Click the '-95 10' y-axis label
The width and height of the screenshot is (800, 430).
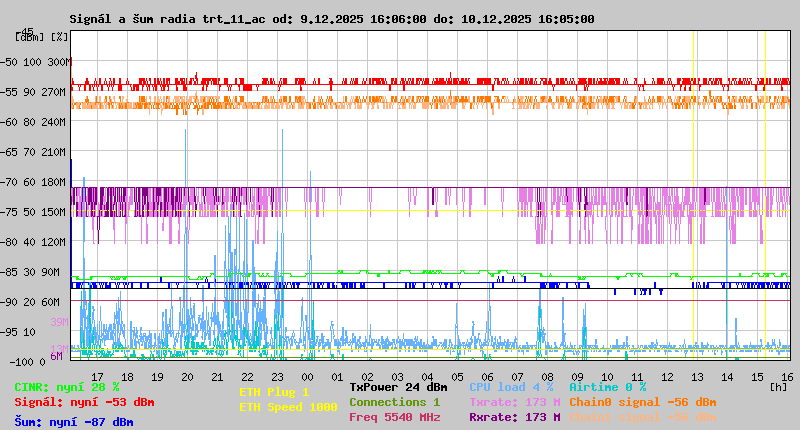click(x=19, y=332)
